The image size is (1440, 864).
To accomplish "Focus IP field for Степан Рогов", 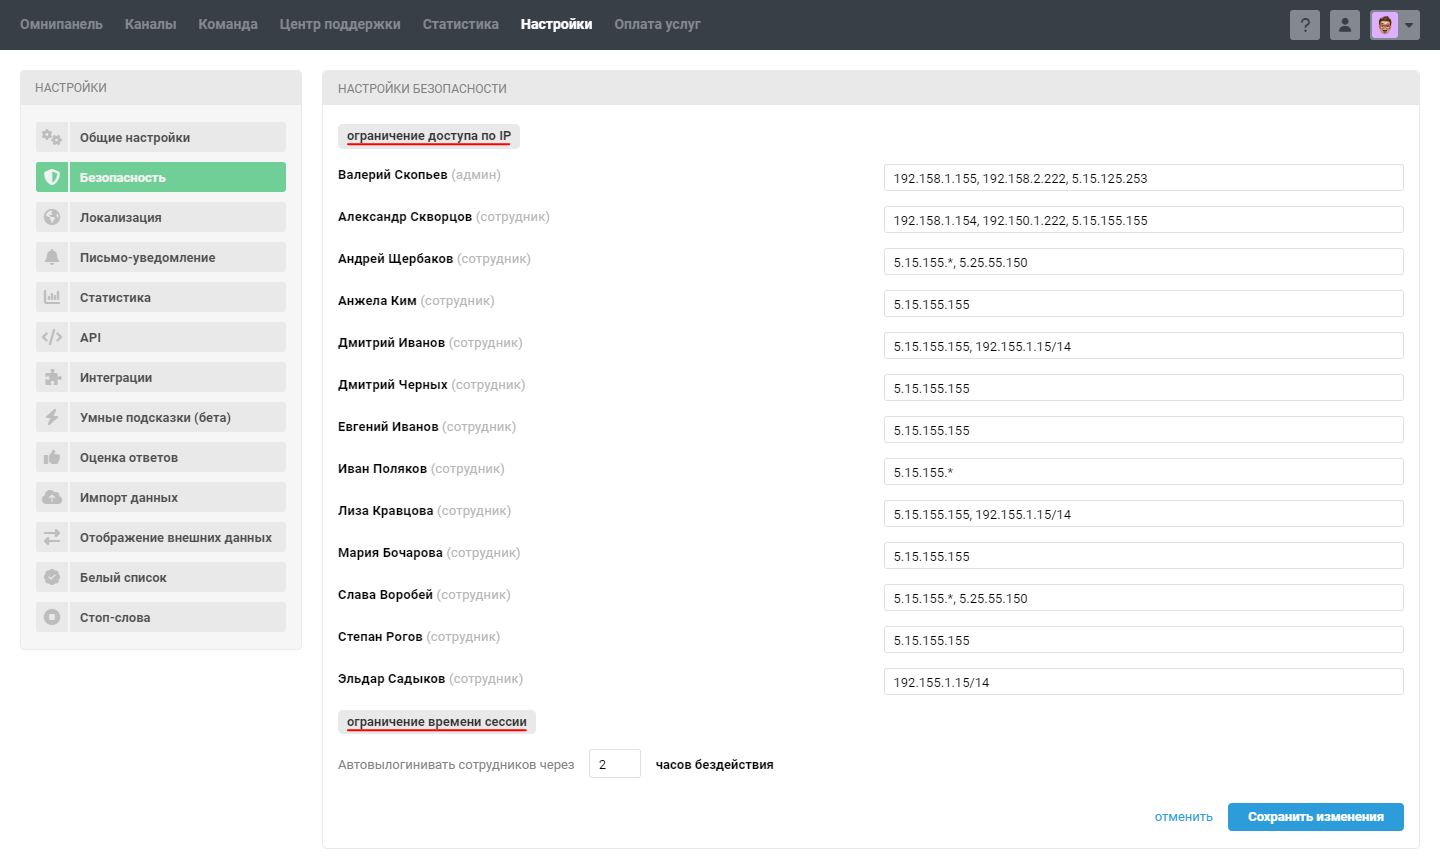I will [1144, 640].
